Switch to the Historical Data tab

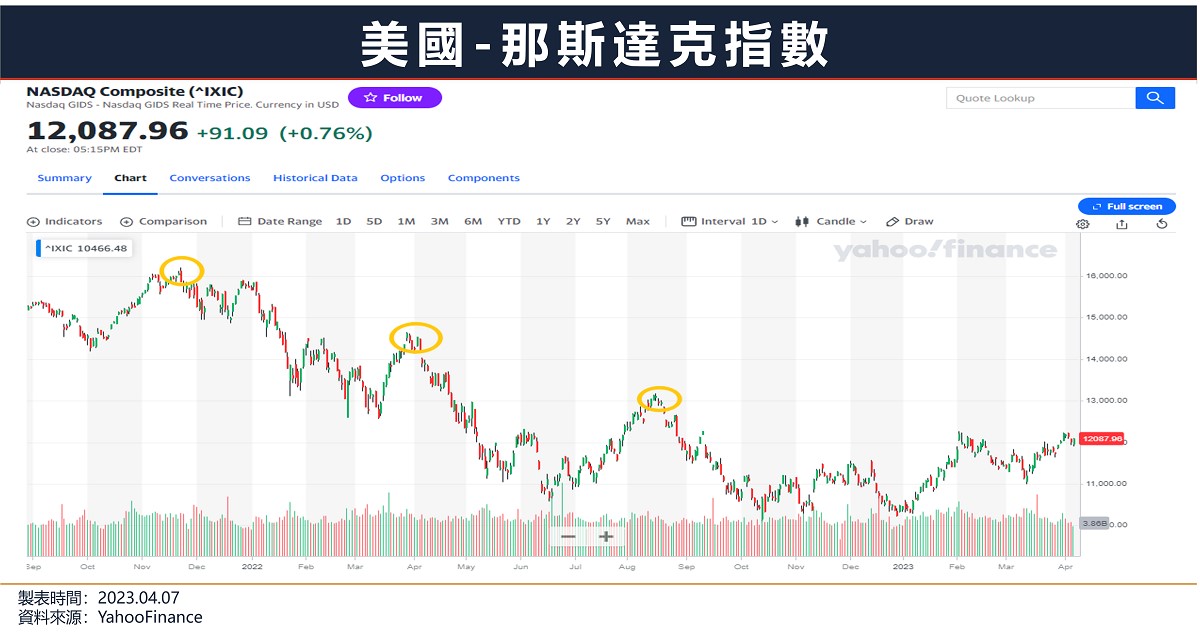pyautogui.click(x=315, y=178)
